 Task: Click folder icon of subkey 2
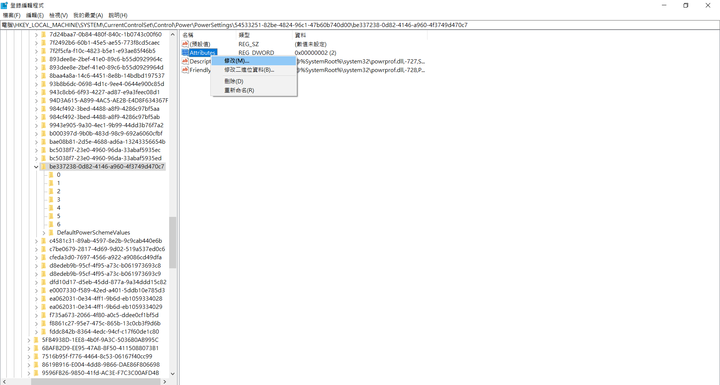(x=51, y=192)
